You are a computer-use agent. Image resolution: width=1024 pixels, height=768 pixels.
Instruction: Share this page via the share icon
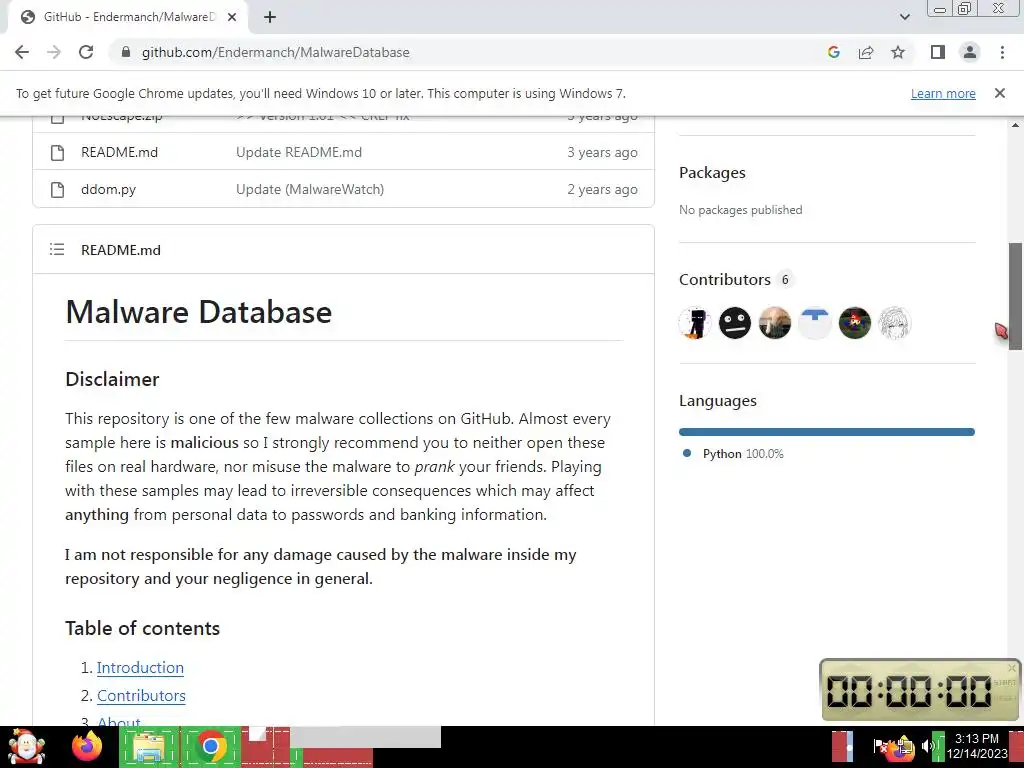[x=866, y=52]
